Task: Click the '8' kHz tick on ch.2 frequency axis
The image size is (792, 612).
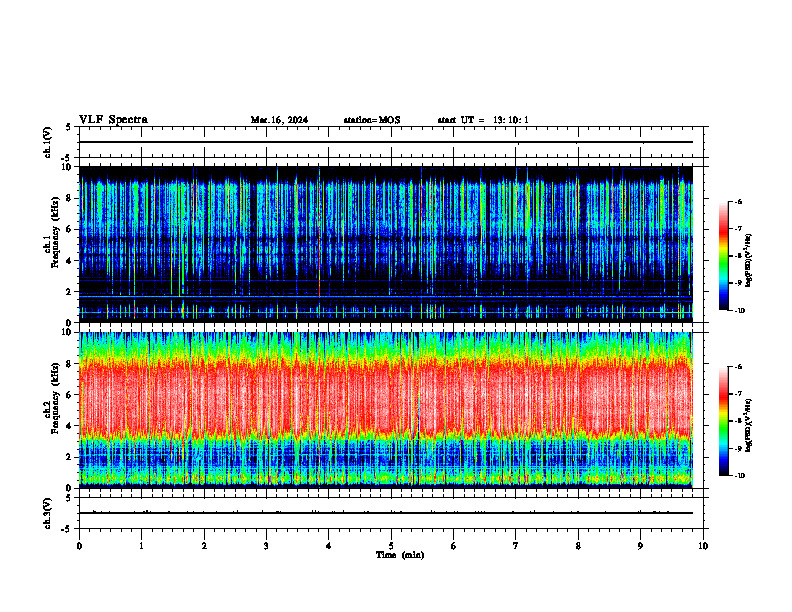Action: click(70, 364)
